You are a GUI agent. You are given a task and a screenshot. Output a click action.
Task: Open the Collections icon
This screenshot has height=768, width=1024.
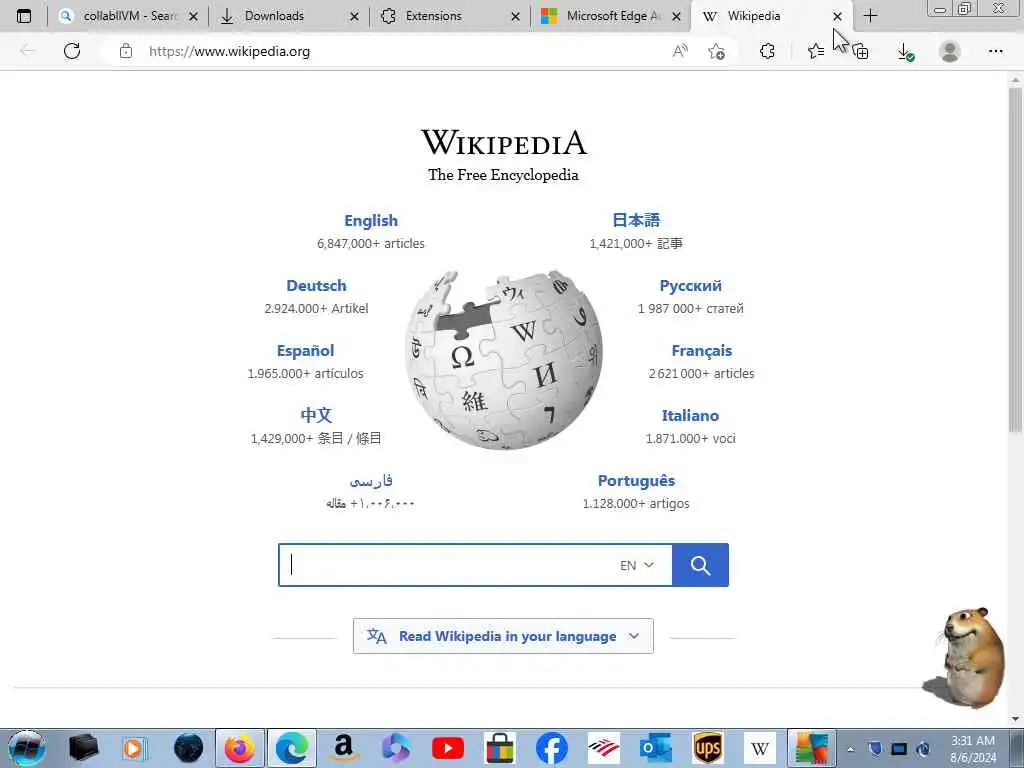[x=861, y=51]
